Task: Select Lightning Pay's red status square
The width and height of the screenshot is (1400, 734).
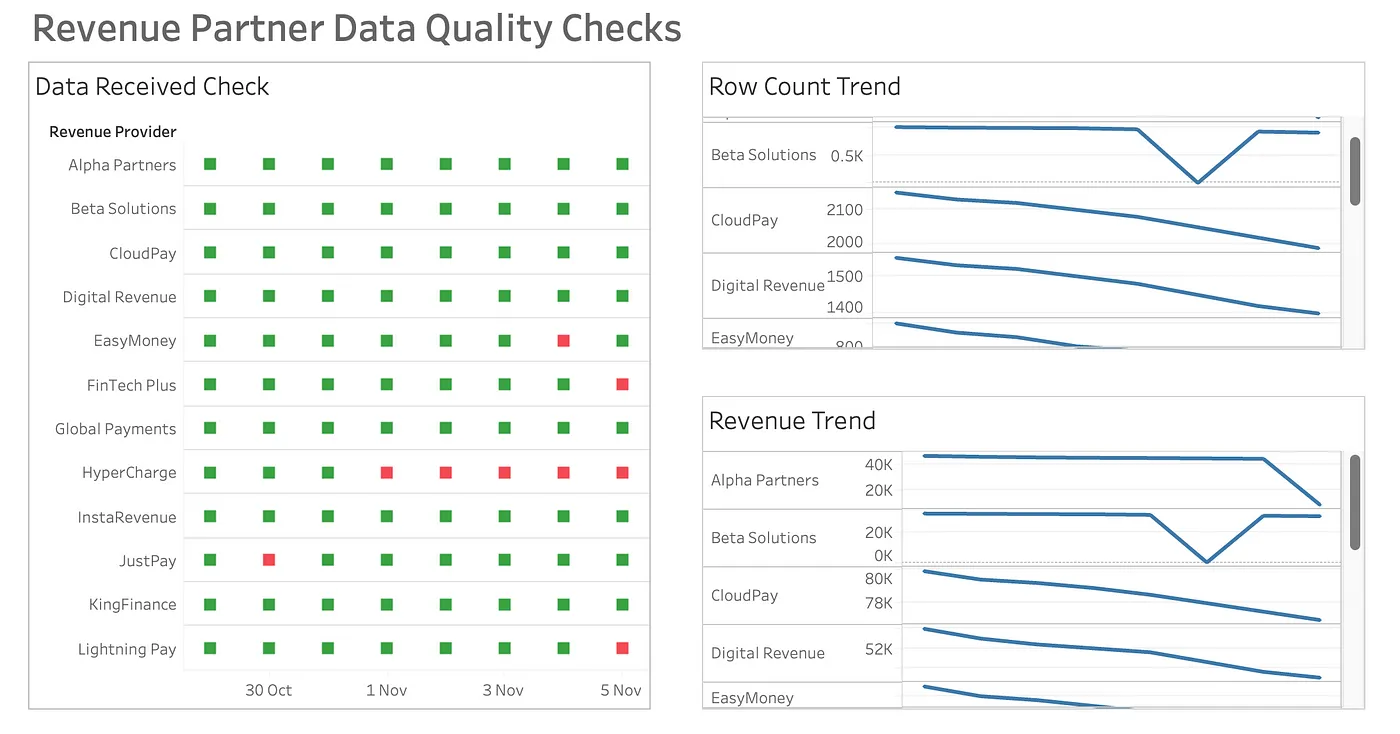Action: coord(622,648)
